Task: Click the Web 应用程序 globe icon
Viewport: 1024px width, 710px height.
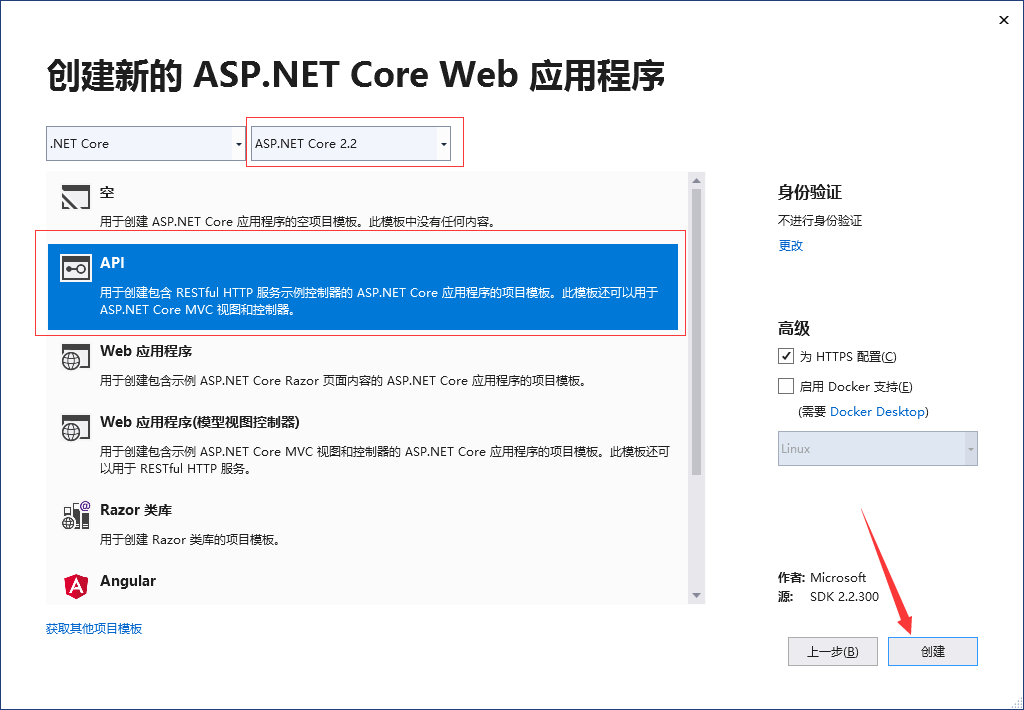Action: [x=76, y=357]
